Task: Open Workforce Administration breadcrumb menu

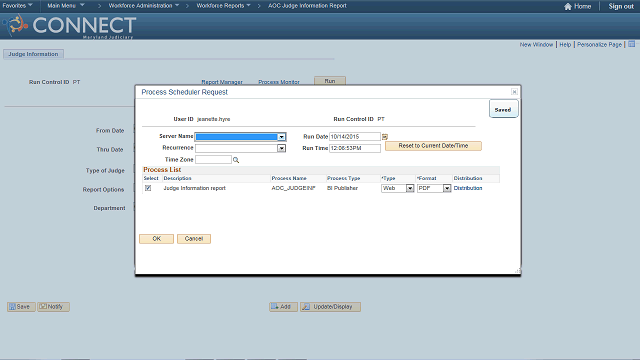Action: click(144, 6)
